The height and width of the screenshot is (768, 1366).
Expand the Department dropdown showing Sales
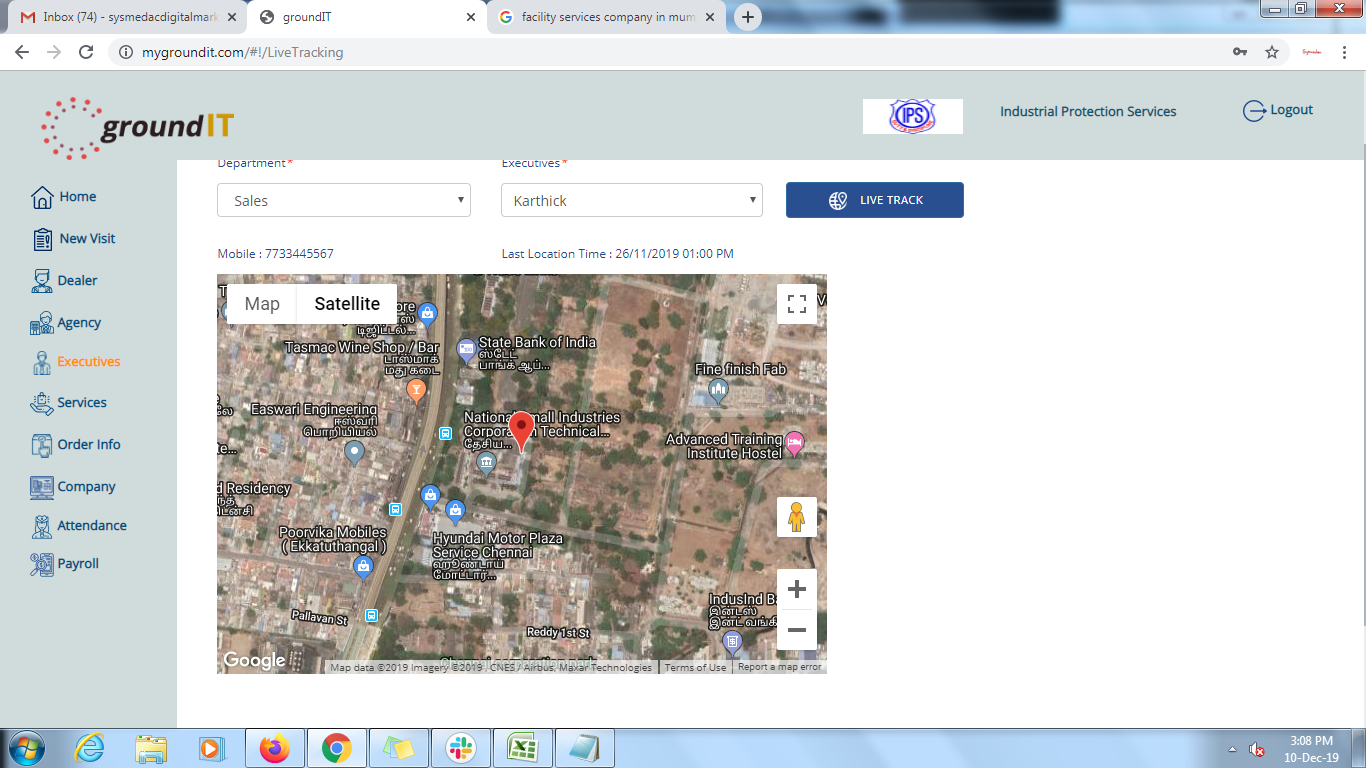[x=344, y=200]
